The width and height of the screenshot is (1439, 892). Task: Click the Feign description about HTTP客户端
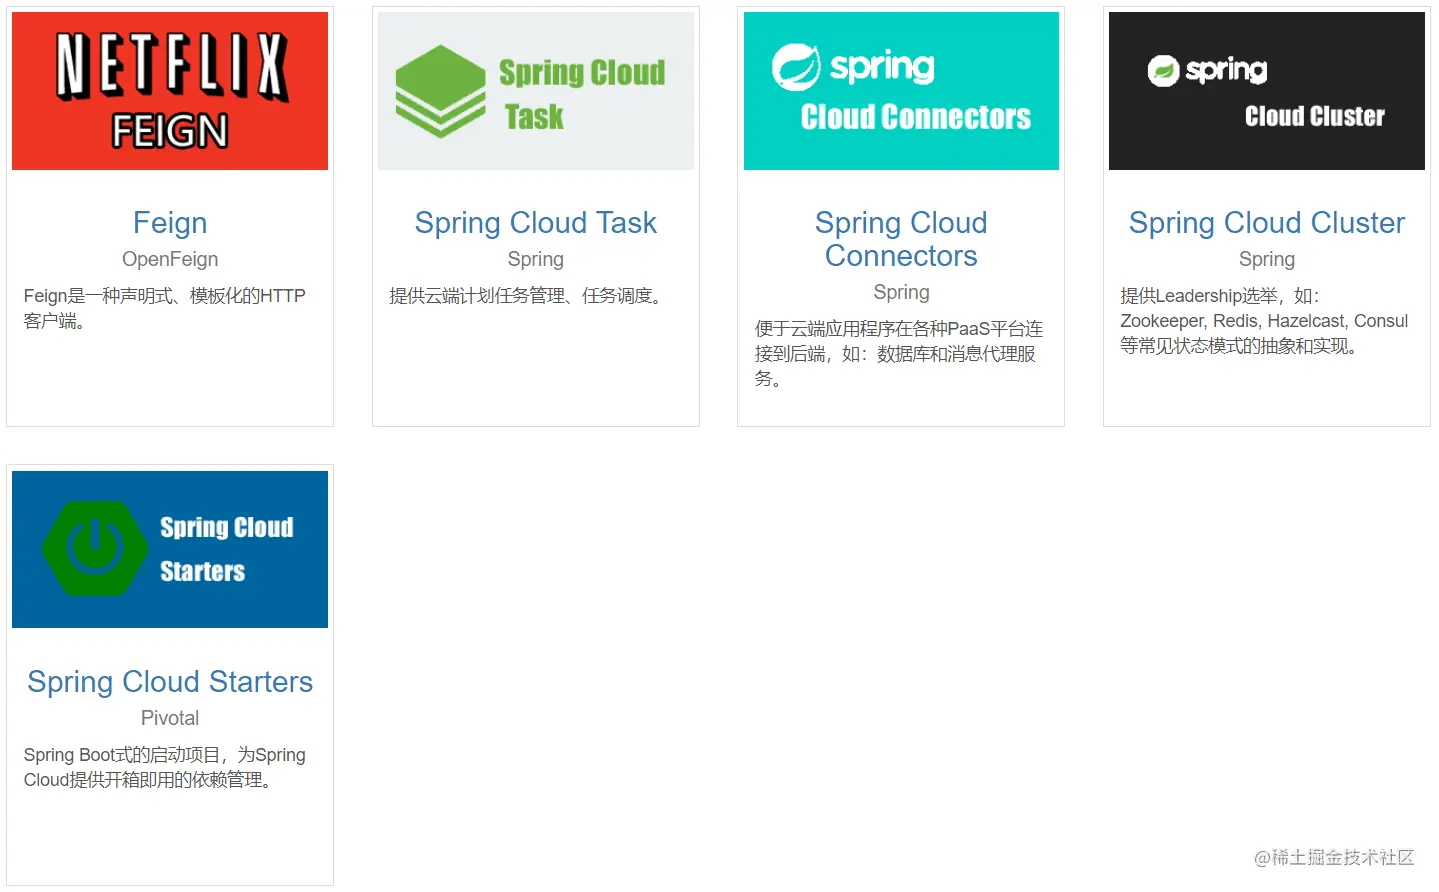164,308
